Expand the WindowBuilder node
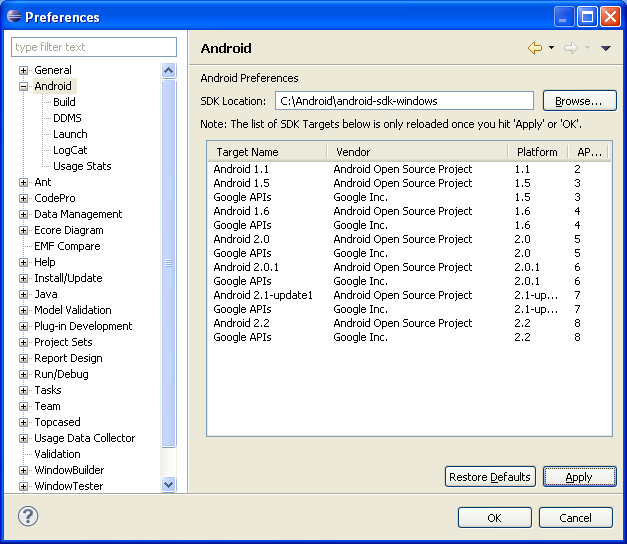This screenshot has height=544, width=627. [x=24, y=470]
